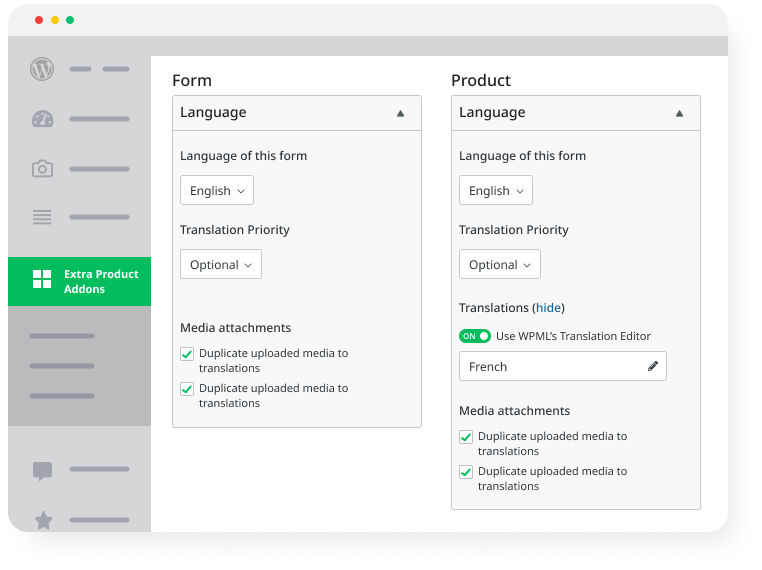Screen dimensions: 762x570
Task: Select the camera media icon
Action: tap(42, 169)
